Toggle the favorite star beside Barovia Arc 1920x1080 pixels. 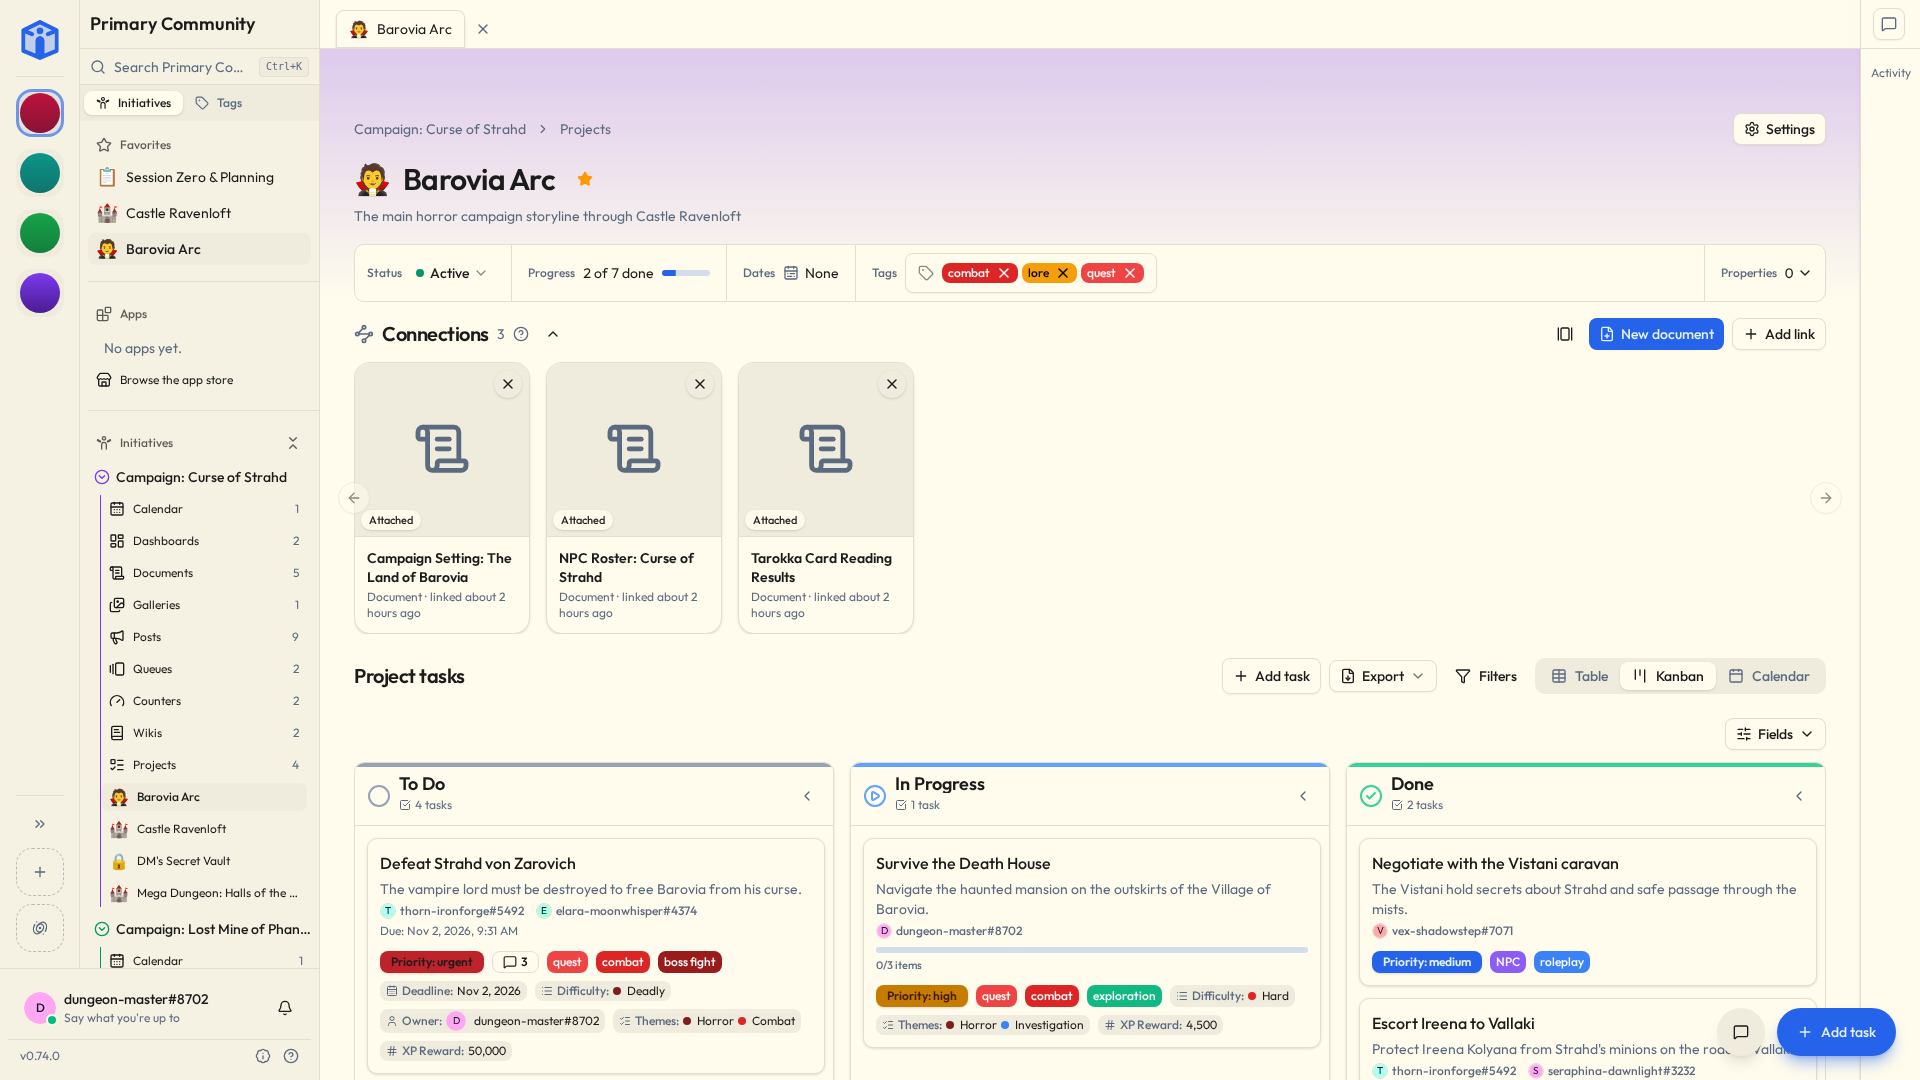[585, 179]
